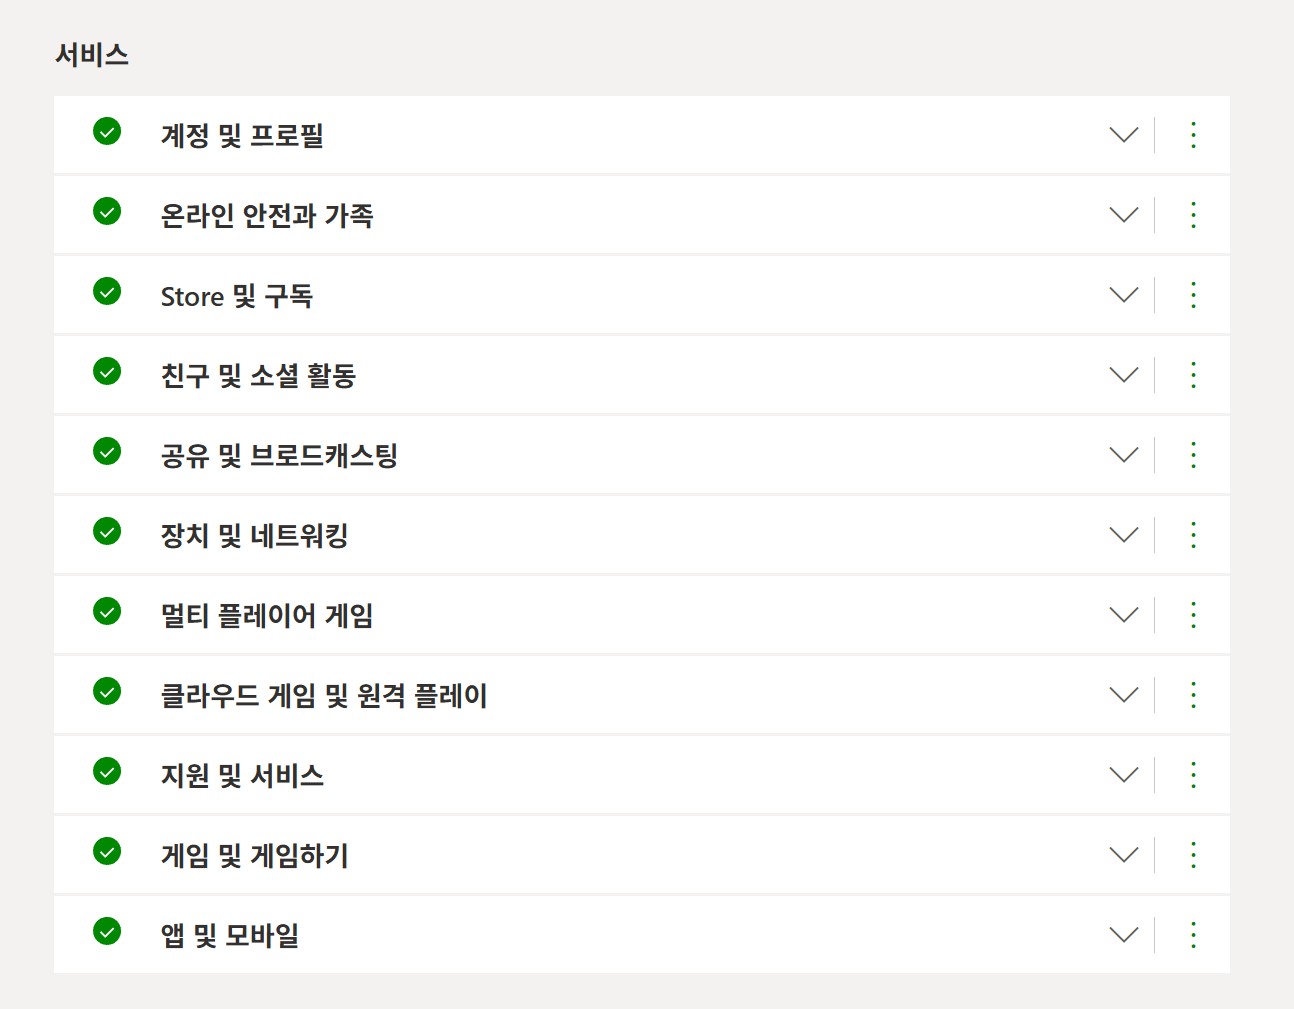
Task: Click the green status checkmark beside 지원 및 서비스
Action: [107, 771]
